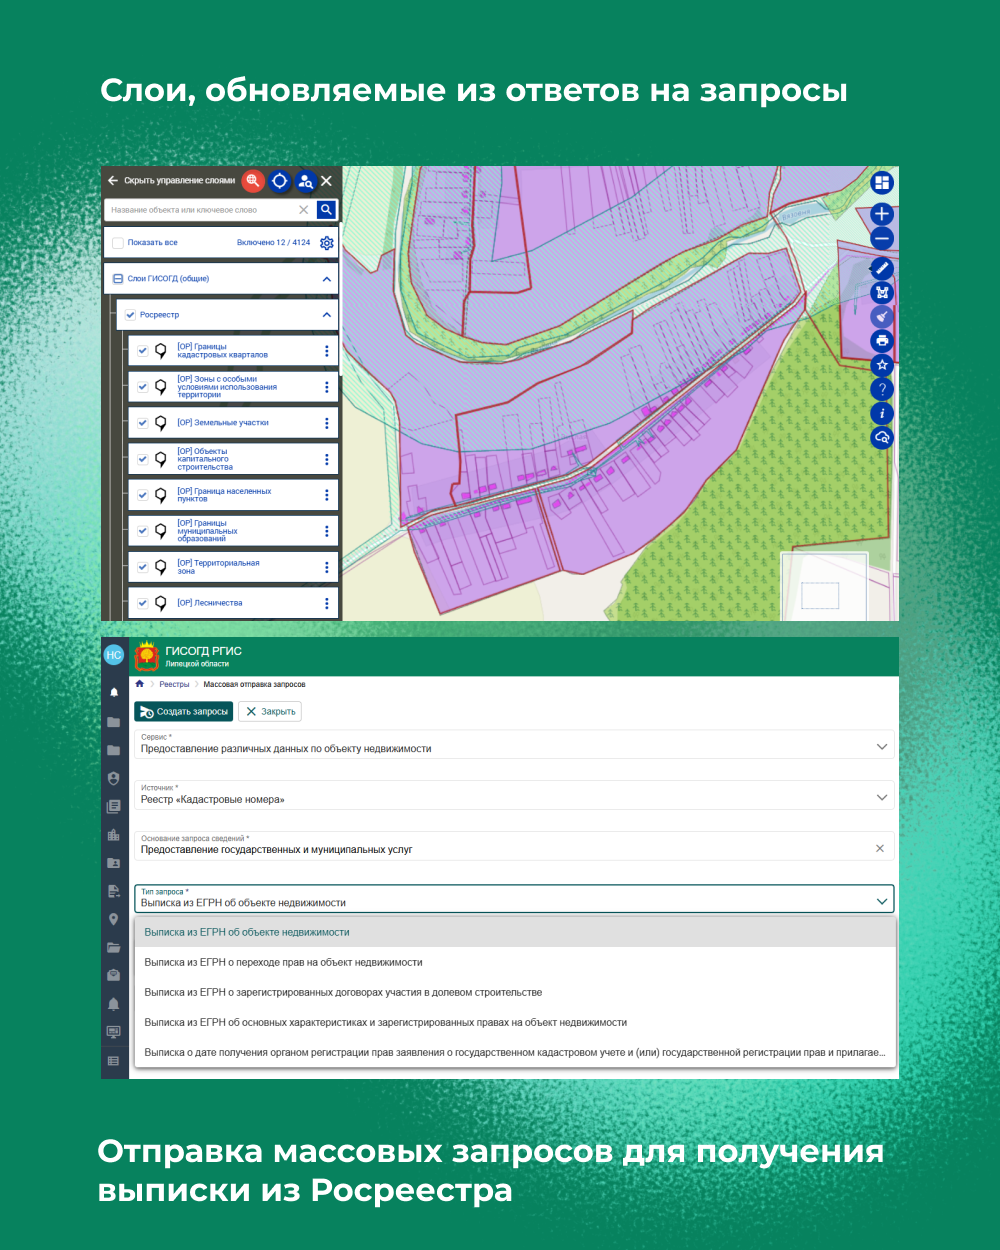Image resolution: width=1000 pixels, height=1250 pixels.
Task: Select Выписка о дате получения option
Action: (x=514, y=1052)
